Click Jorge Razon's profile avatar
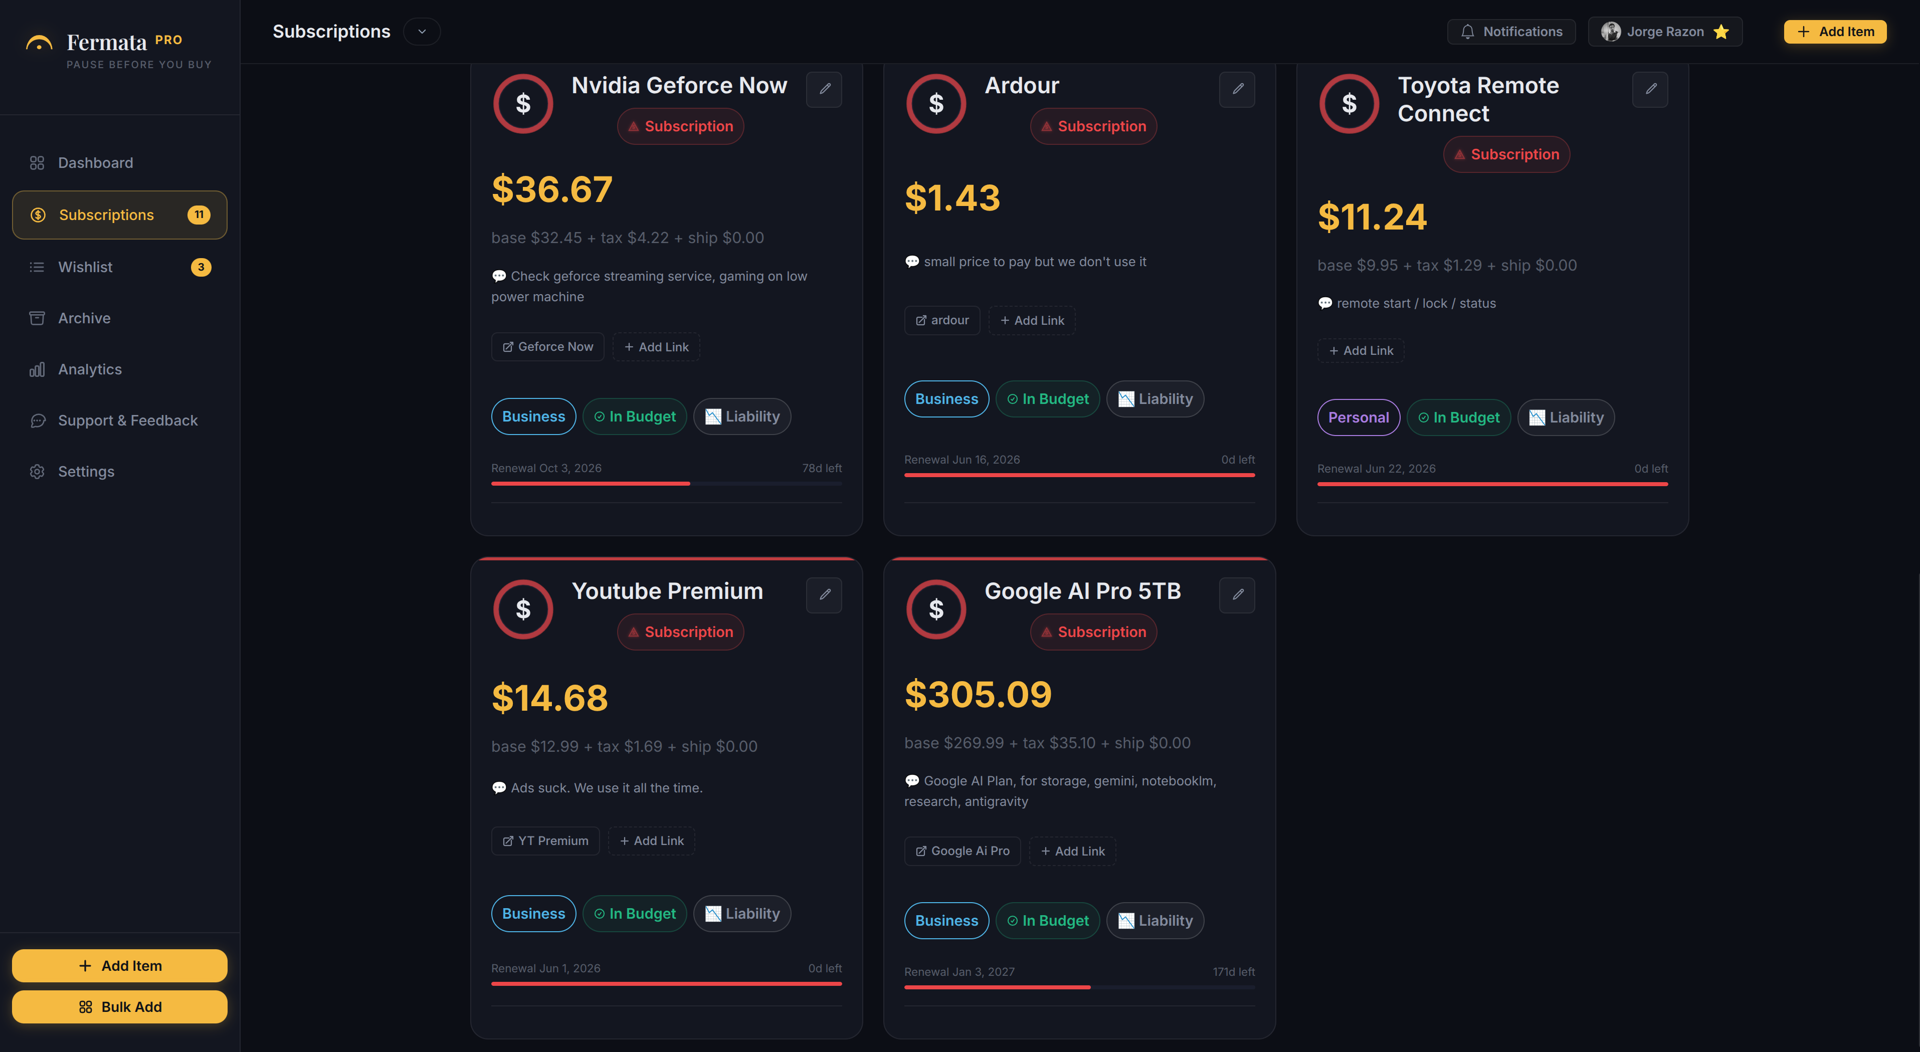Image resolution: width=1920 pixels, height=1052 pixels. pyautogui.click(x=1610, y=32)
